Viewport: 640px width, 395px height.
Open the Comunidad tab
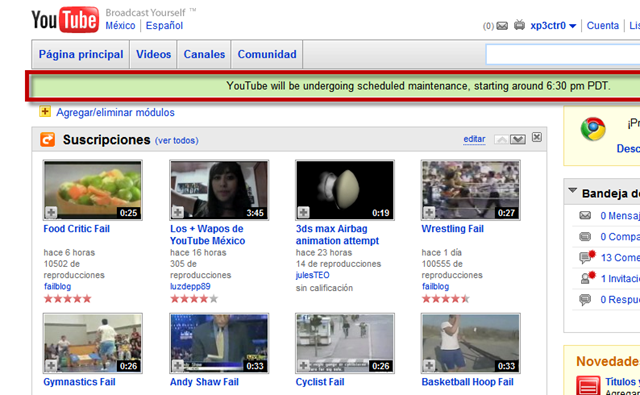[267, 54]
